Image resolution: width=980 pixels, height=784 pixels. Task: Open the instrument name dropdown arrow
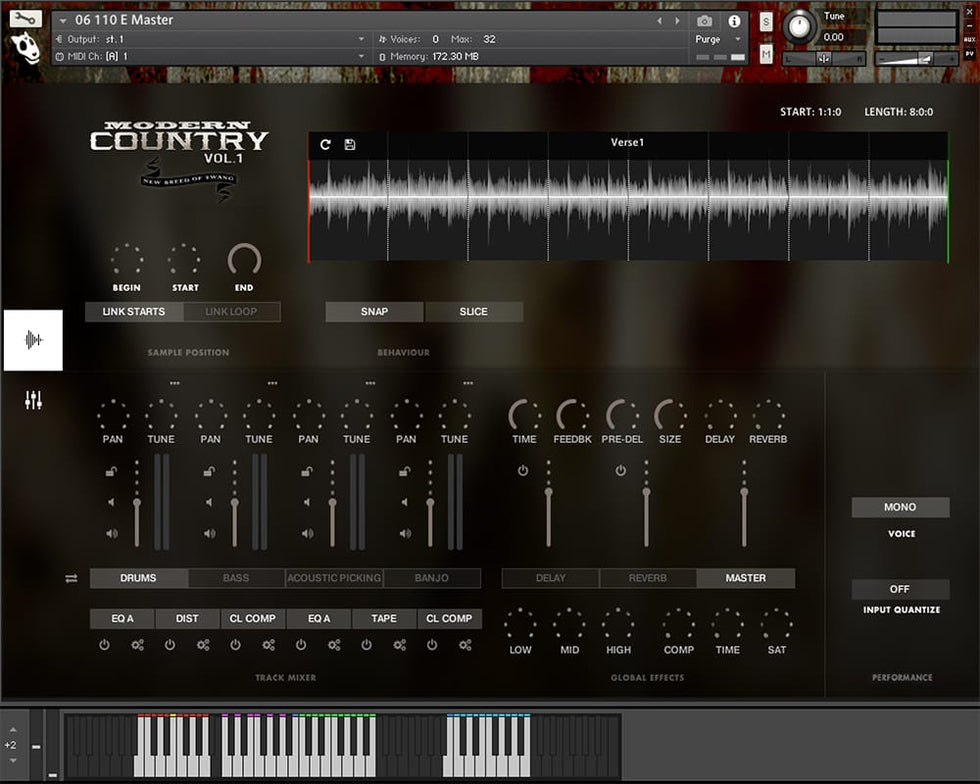64,21
